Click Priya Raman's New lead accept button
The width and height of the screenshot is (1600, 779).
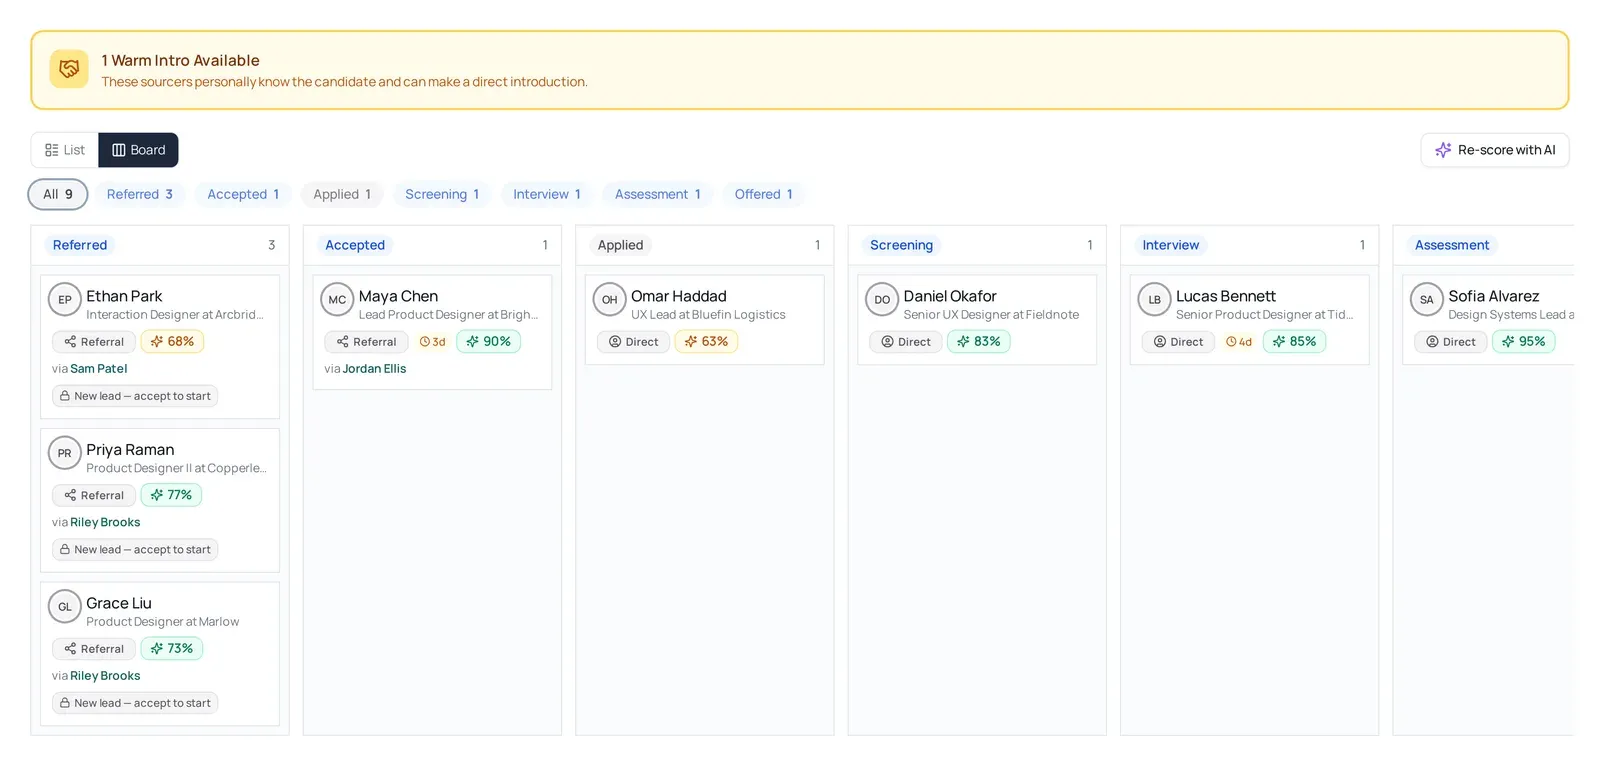click(135, 550)
